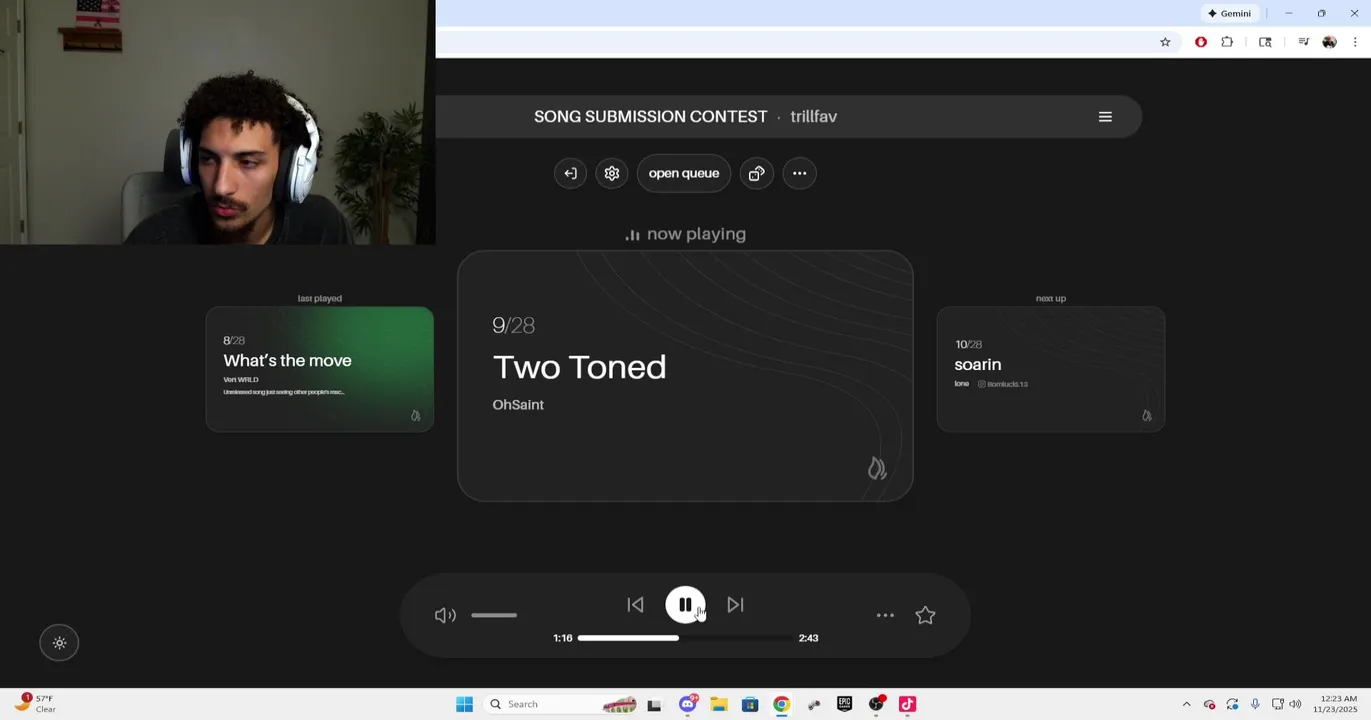Expand the system tray hidden icons chevron

(1186, 704)
